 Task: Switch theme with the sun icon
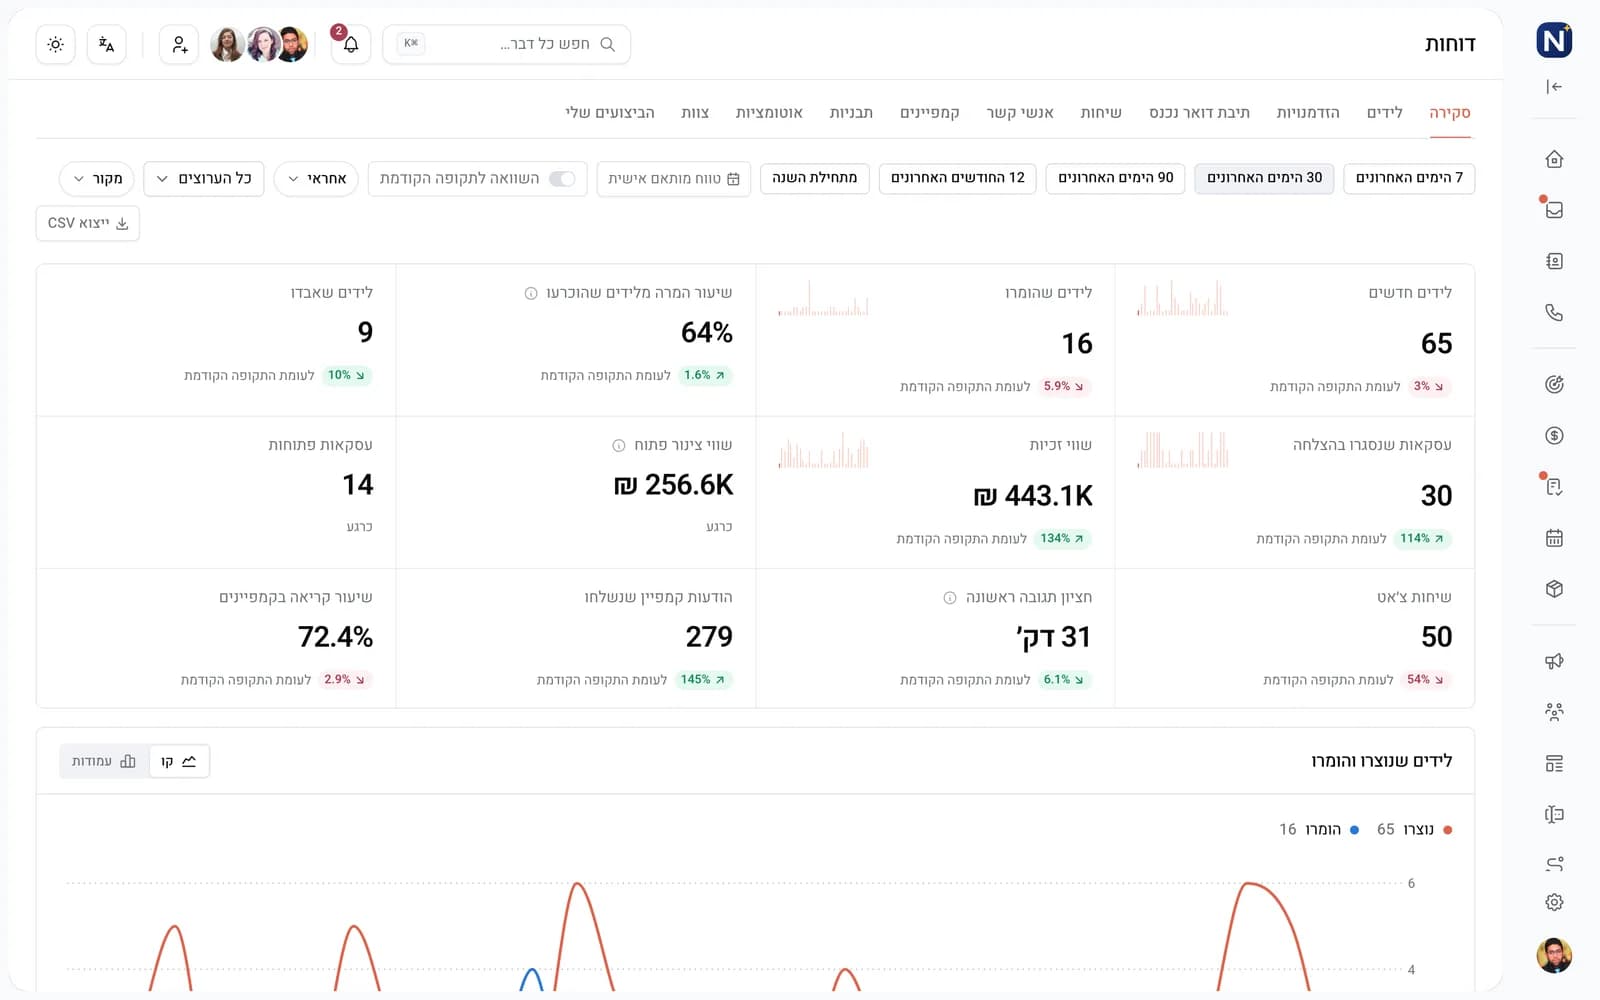pyautogui.click(x=56, y=44)
